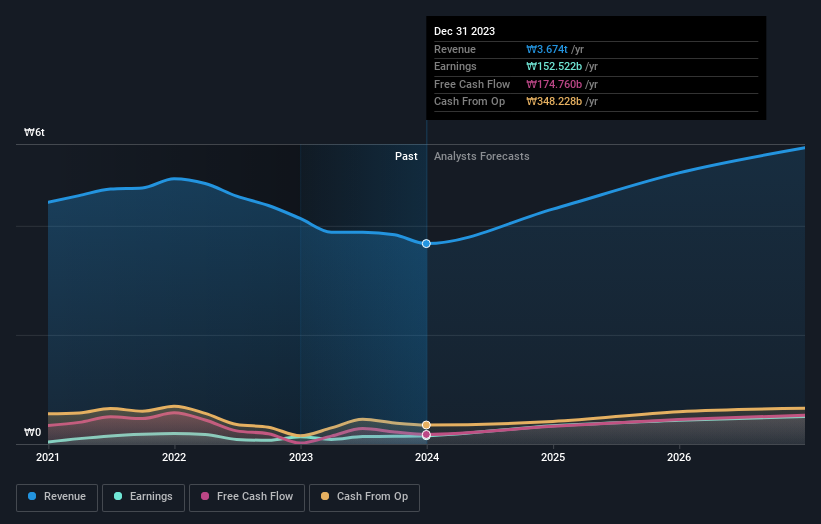Viewport: 821px width, 524px height.
Task: Click the ₩348.228b cash from op value
Action: (x=554, y=102)
